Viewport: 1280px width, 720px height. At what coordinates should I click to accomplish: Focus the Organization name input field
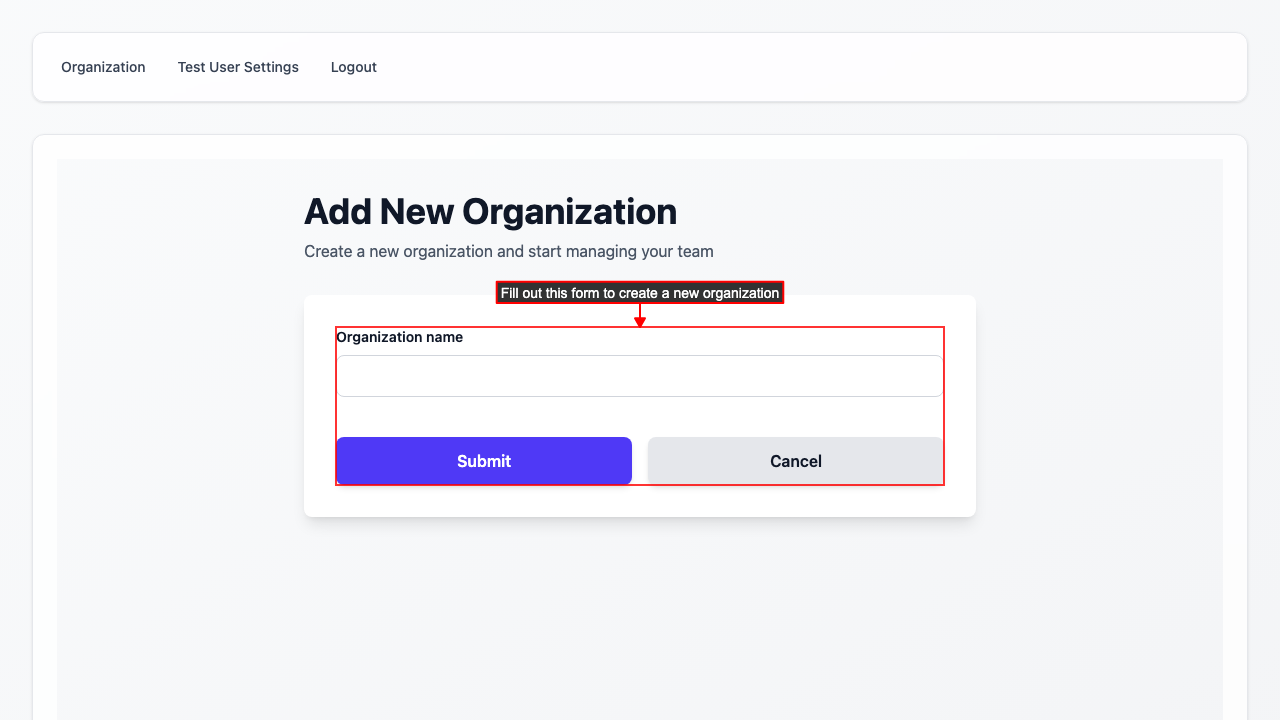(x=639, y=376)
